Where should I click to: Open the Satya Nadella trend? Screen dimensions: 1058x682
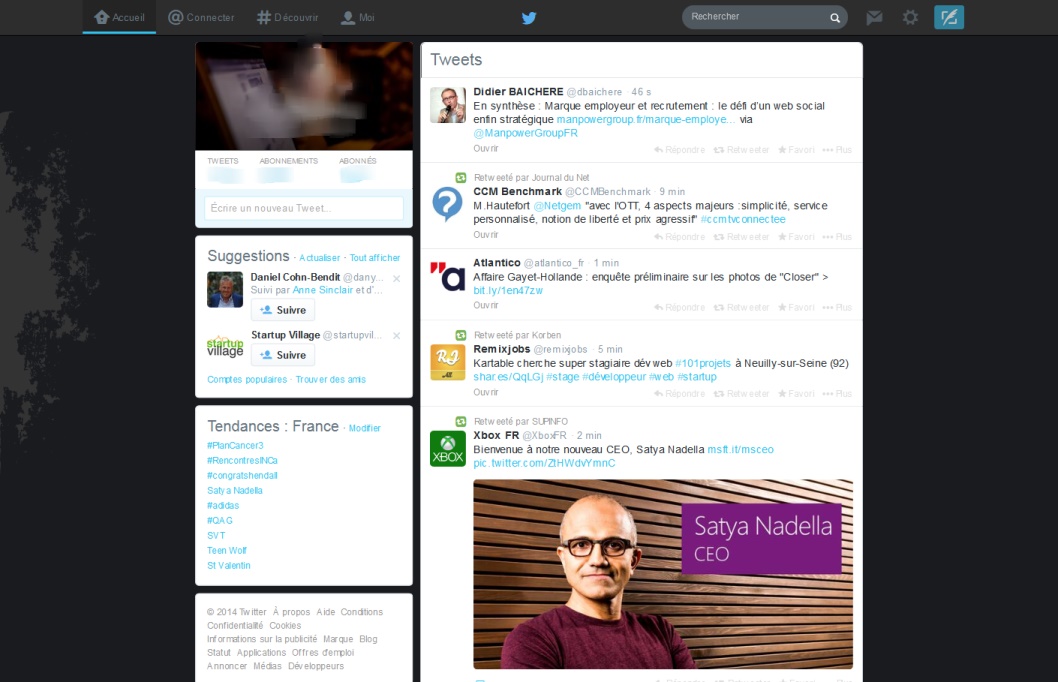click(x=235, y=490)
